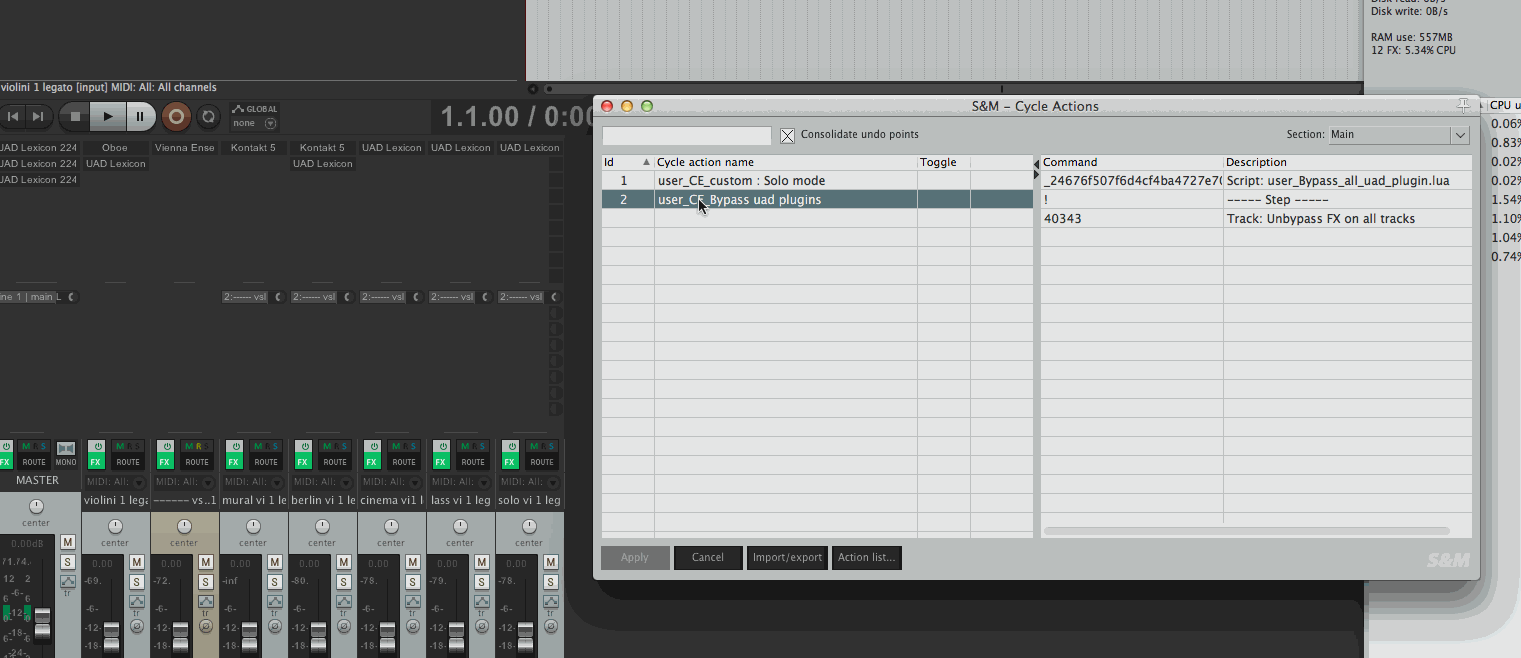Open Import/export menu button
Screen dimensions: 1521x658
coord(787,557)
